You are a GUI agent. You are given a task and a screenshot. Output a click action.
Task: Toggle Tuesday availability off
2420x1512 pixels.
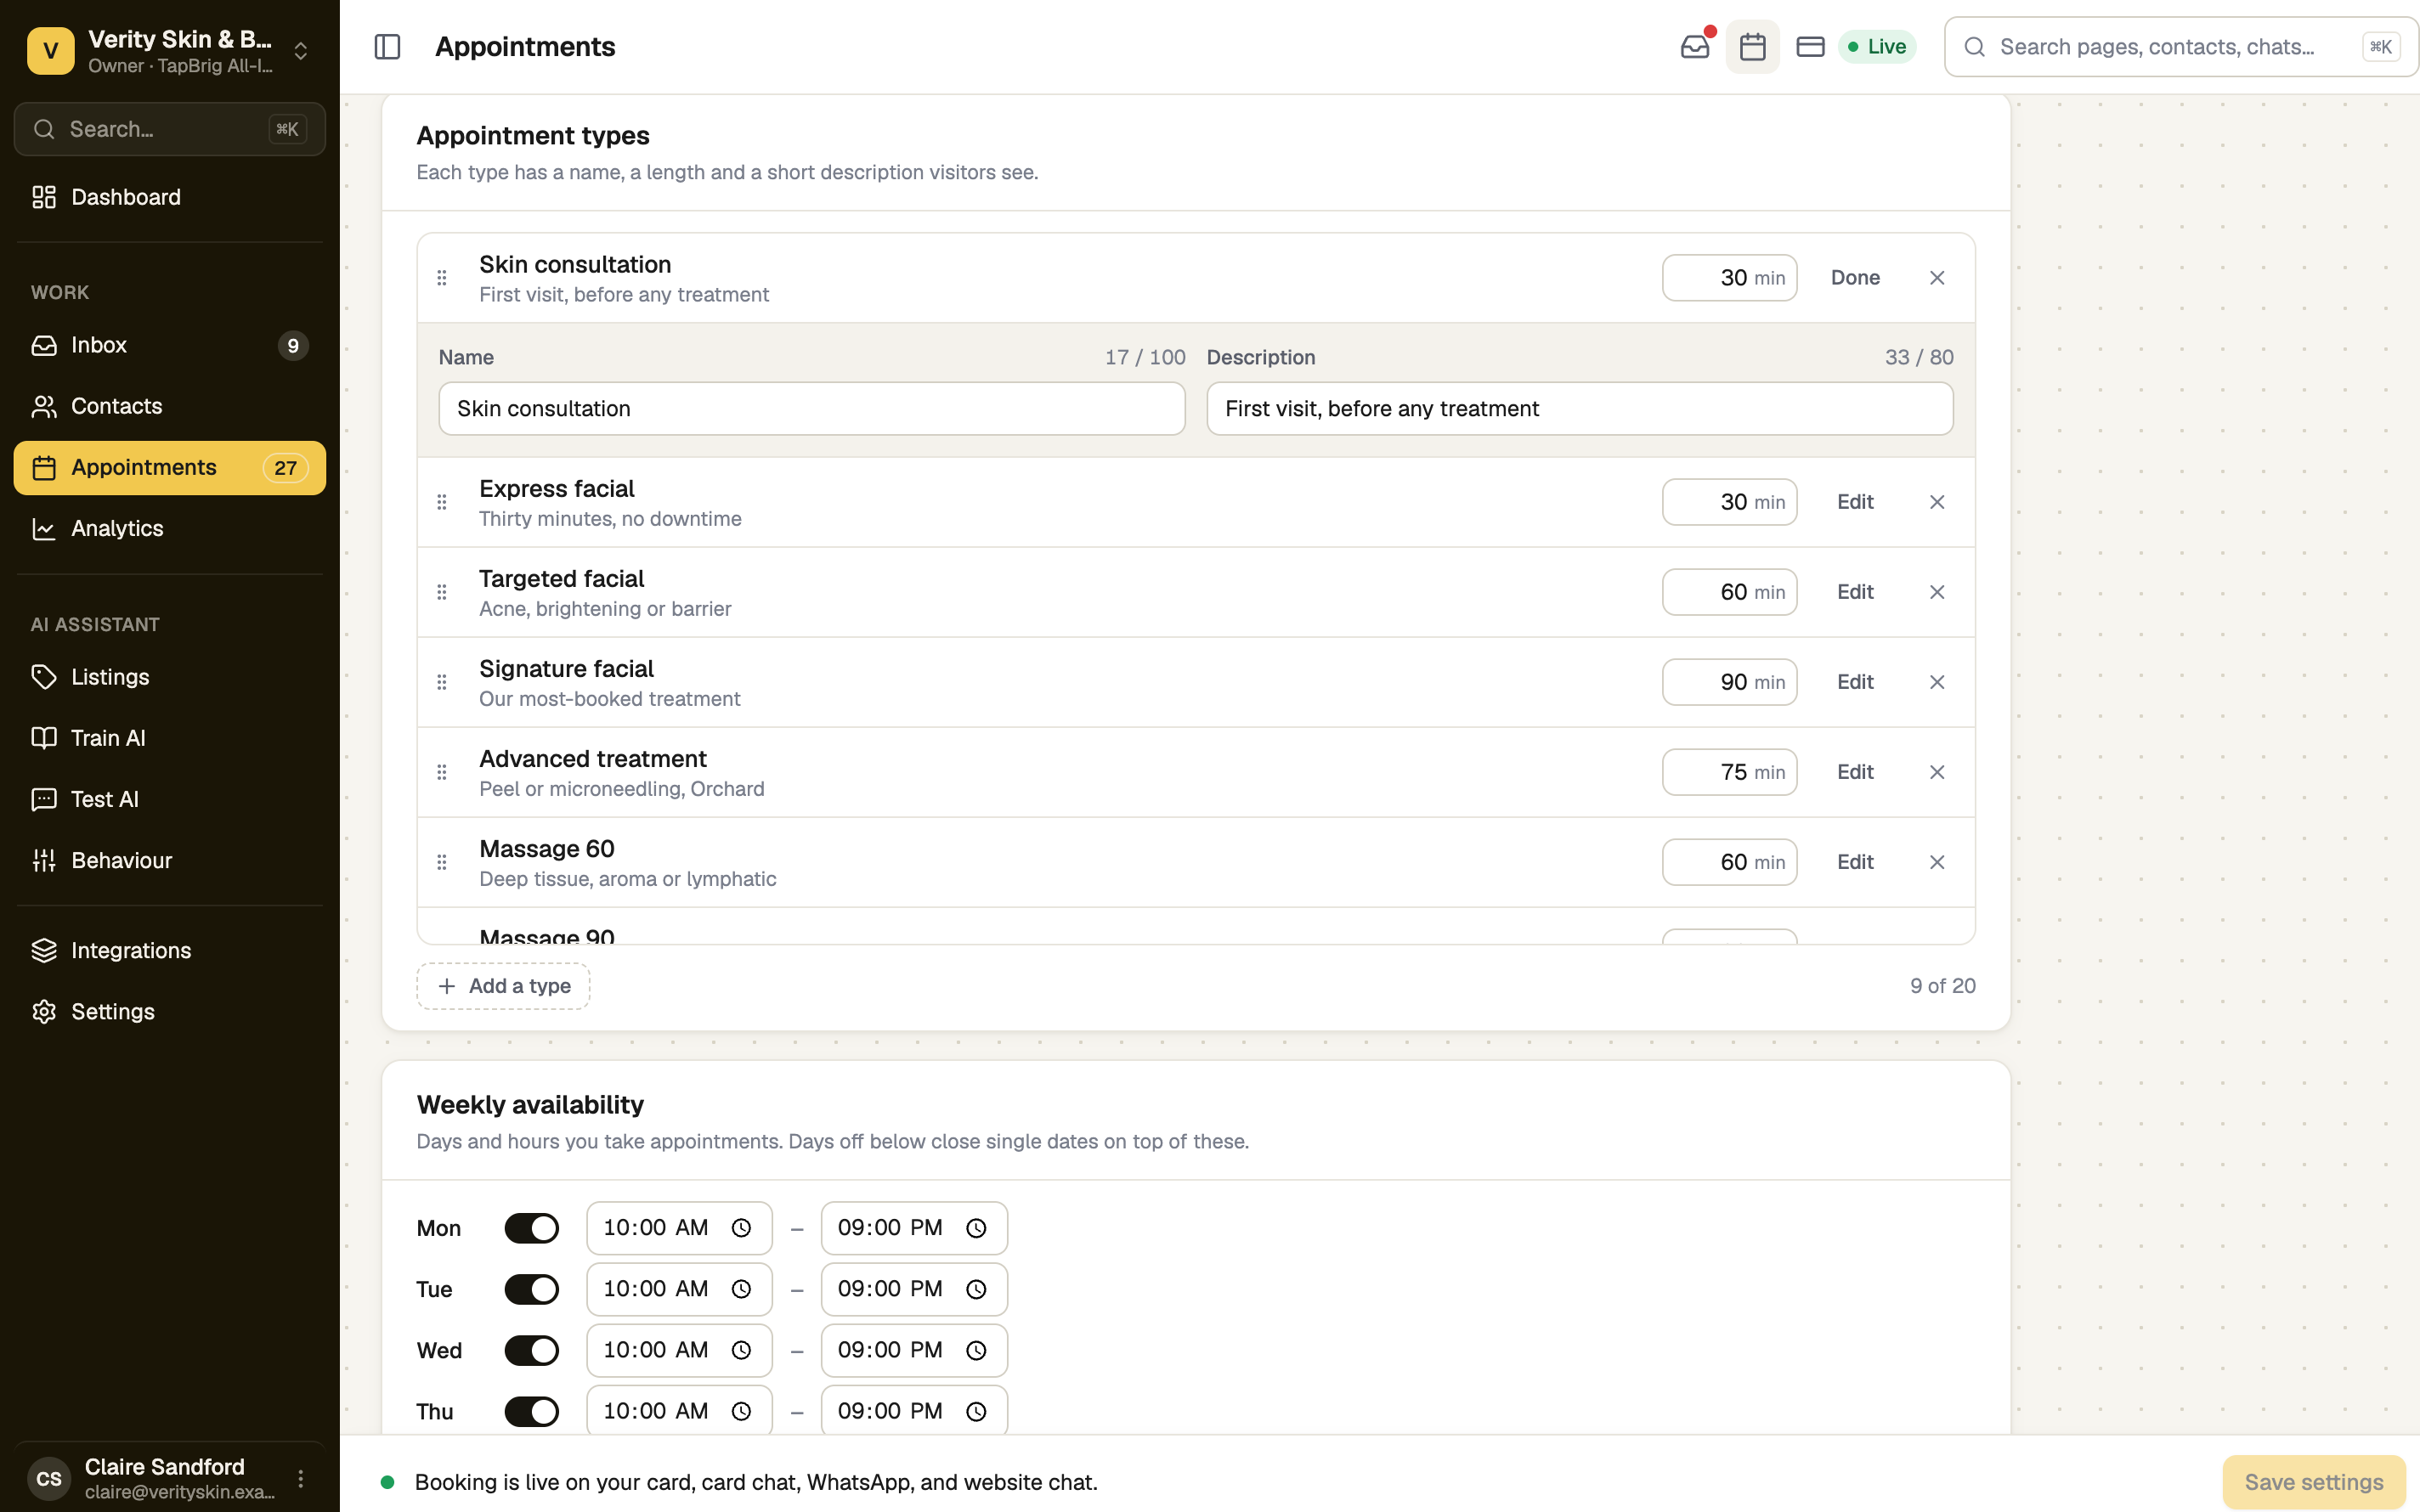pyautogui.click(x=531, y=1289)
